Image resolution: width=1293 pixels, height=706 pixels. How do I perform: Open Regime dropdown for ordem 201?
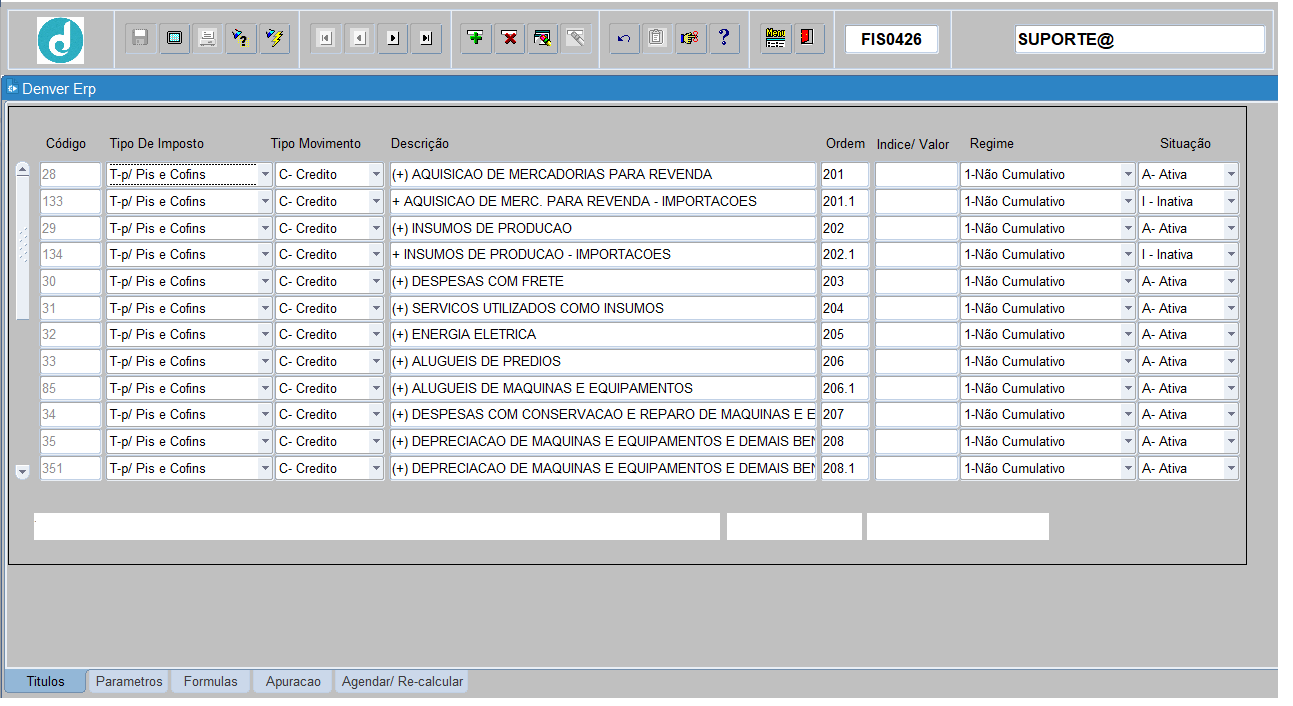tap(1128, 174)
